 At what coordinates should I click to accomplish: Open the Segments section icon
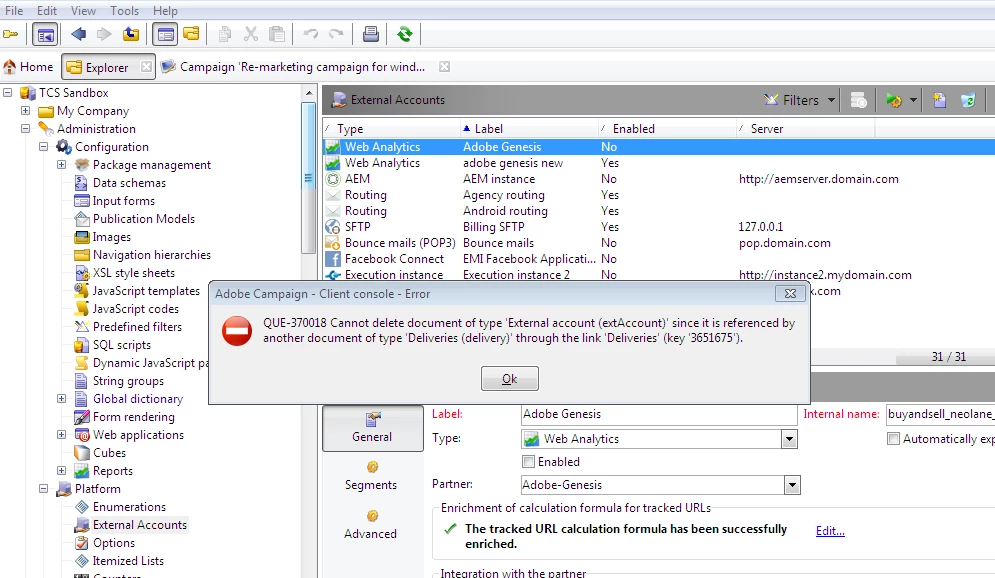(372, 467)
